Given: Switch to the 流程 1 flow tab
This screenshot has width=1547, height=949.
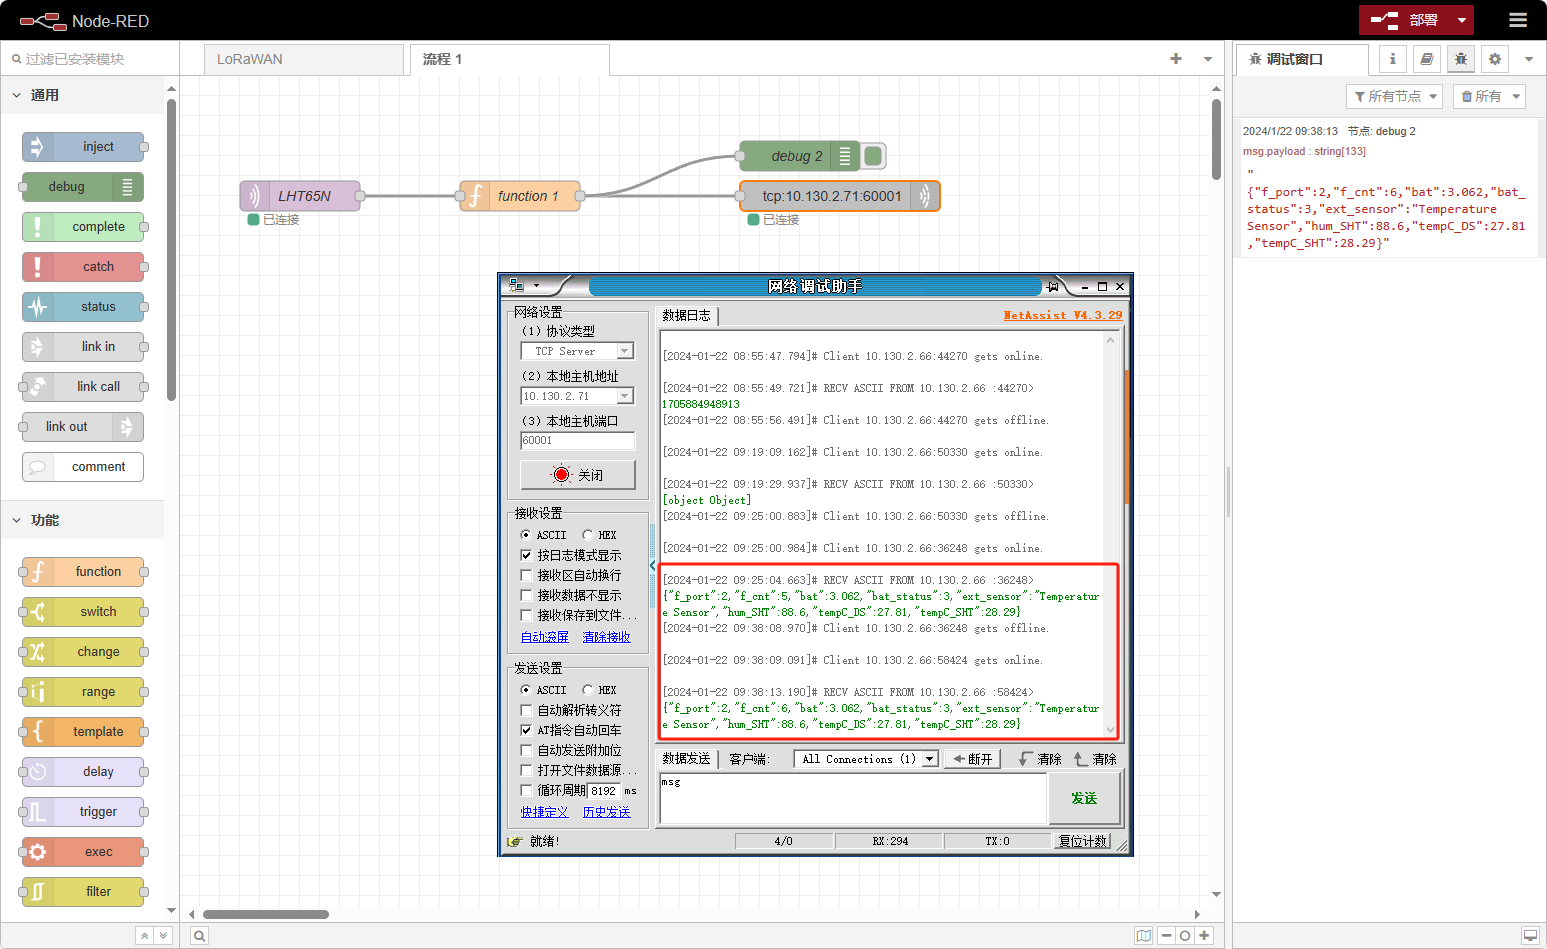Looking at the screenshot, I should (x=510, y=59).
